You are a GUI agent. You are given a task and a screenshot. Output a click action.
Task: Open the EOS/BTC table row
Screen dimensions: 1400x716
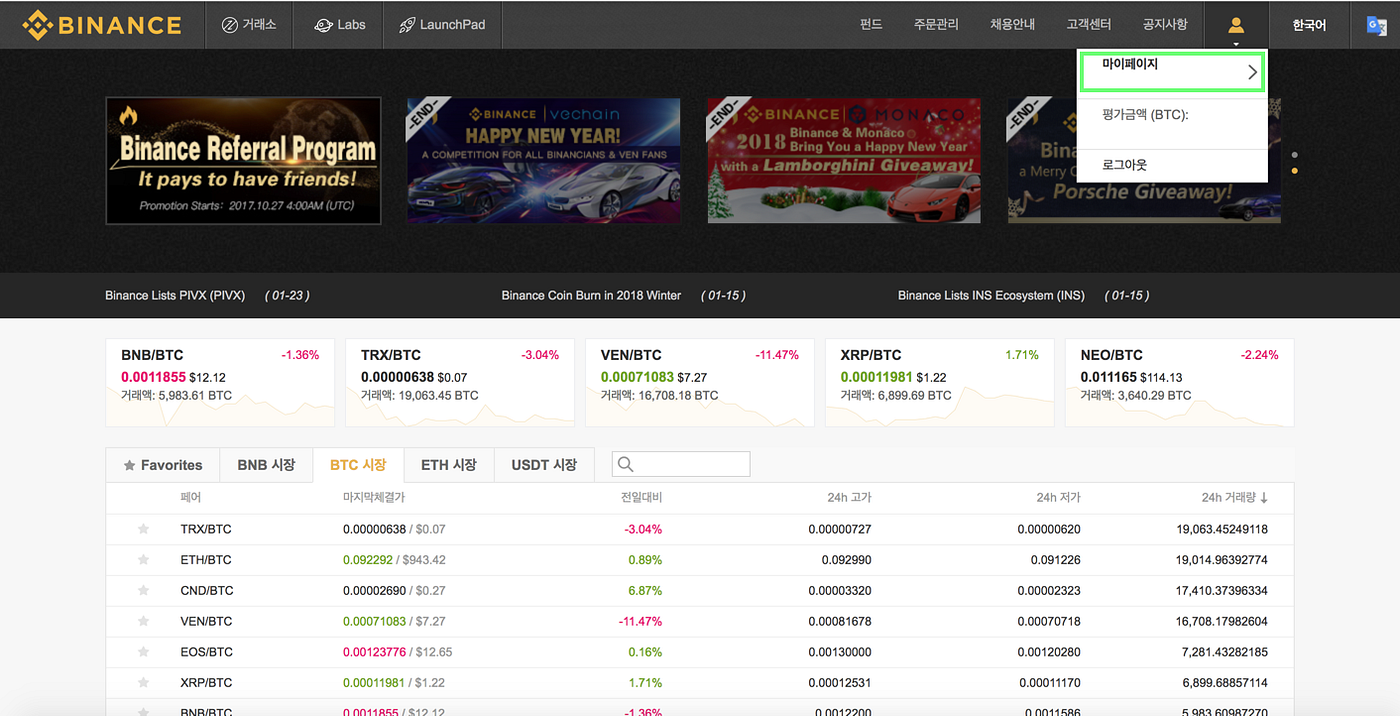(x=700, y=652)
